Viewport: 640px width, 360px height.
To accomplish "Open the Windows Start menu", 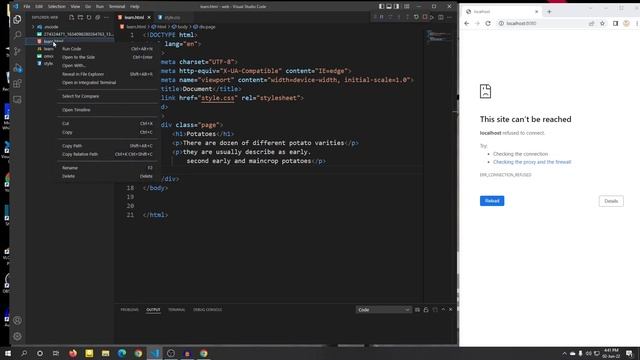I will point(7,353).
